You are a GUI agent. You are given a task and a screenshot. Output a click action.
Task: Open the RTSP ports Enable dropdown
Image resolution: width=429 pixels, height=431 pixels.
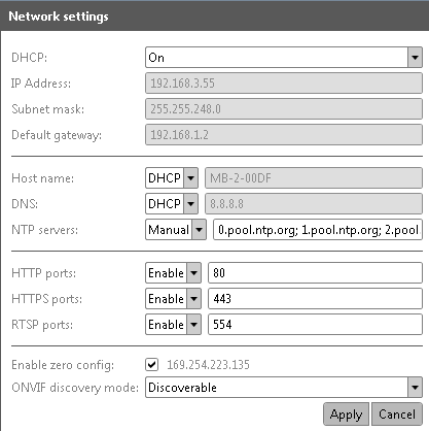tap(173, 324)
